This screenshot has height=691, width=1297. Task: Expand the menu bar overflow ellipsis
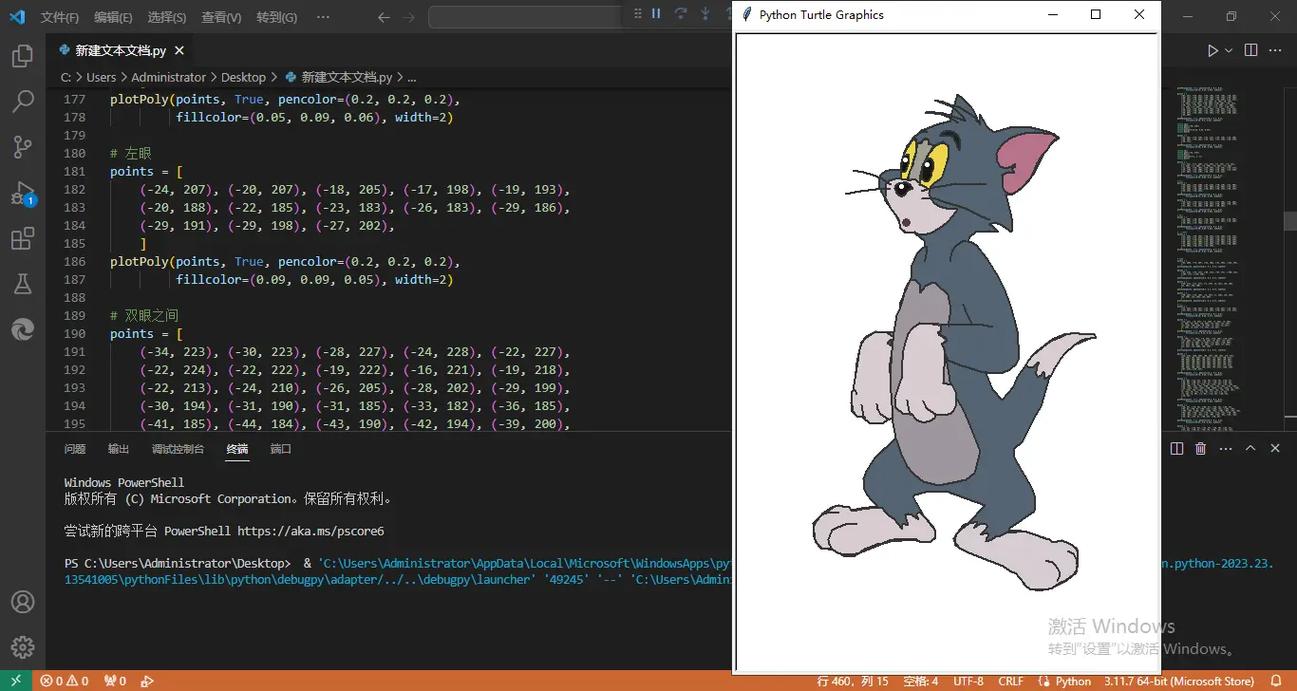point(322,17)
